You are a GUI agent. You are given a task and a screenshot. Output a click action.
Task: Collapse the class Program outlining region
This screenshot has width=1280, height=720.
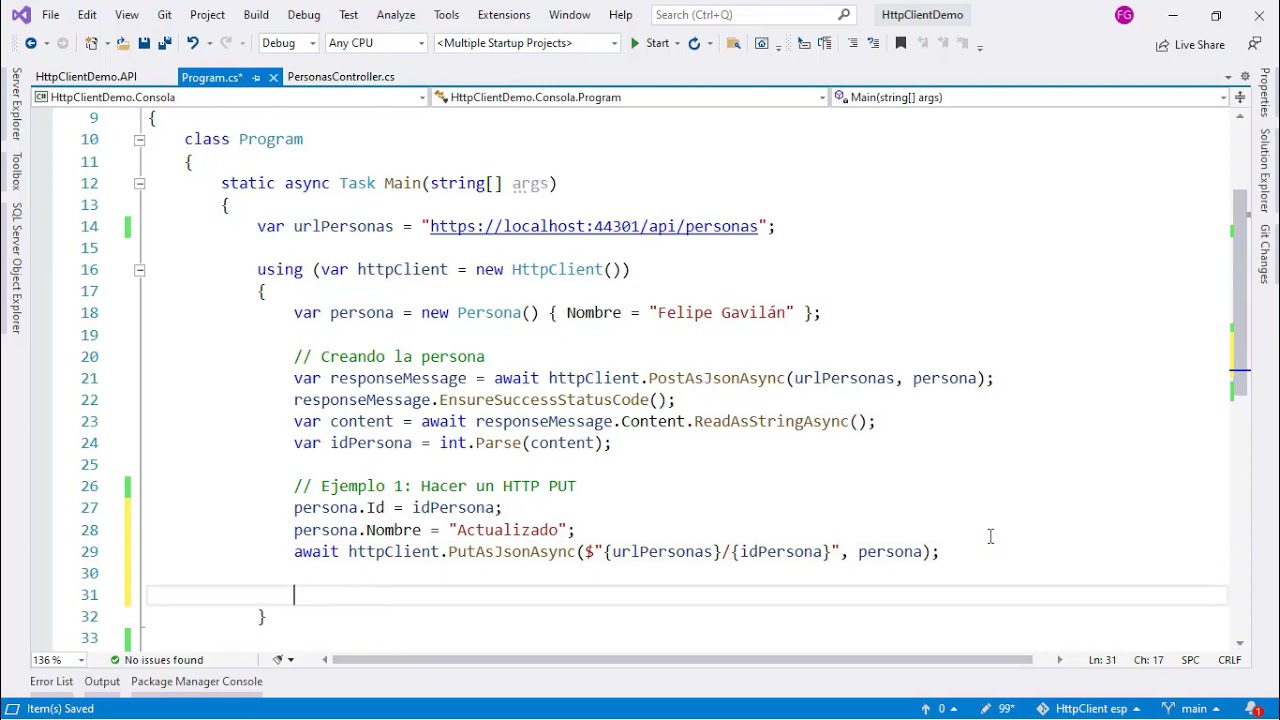(x=139, y=140)
